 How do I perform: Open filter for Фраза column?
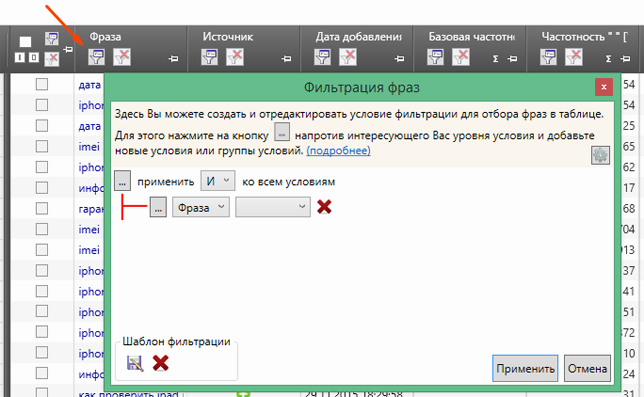pos(96,57)
